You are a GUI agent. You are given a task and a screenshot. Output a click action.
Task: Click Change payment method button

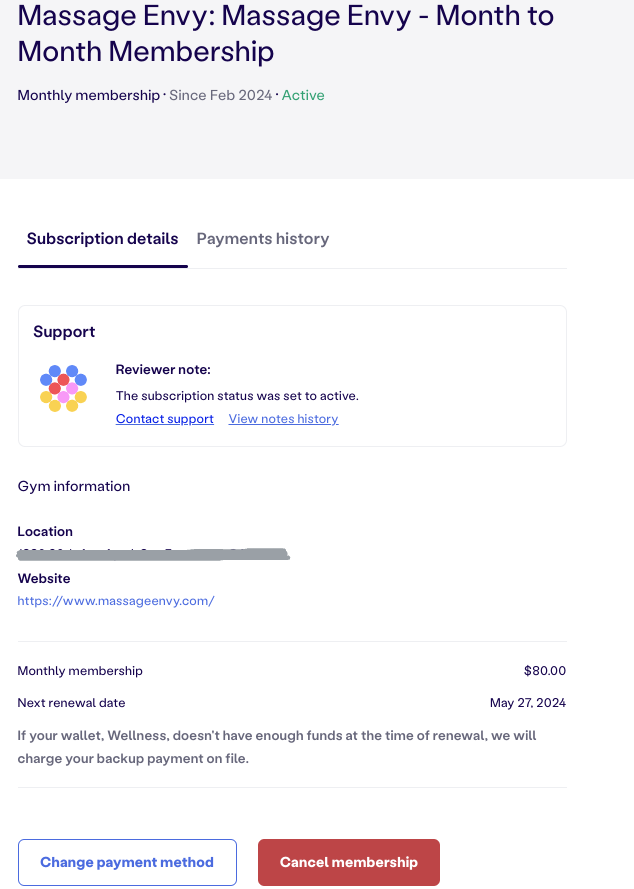(127, 862)
